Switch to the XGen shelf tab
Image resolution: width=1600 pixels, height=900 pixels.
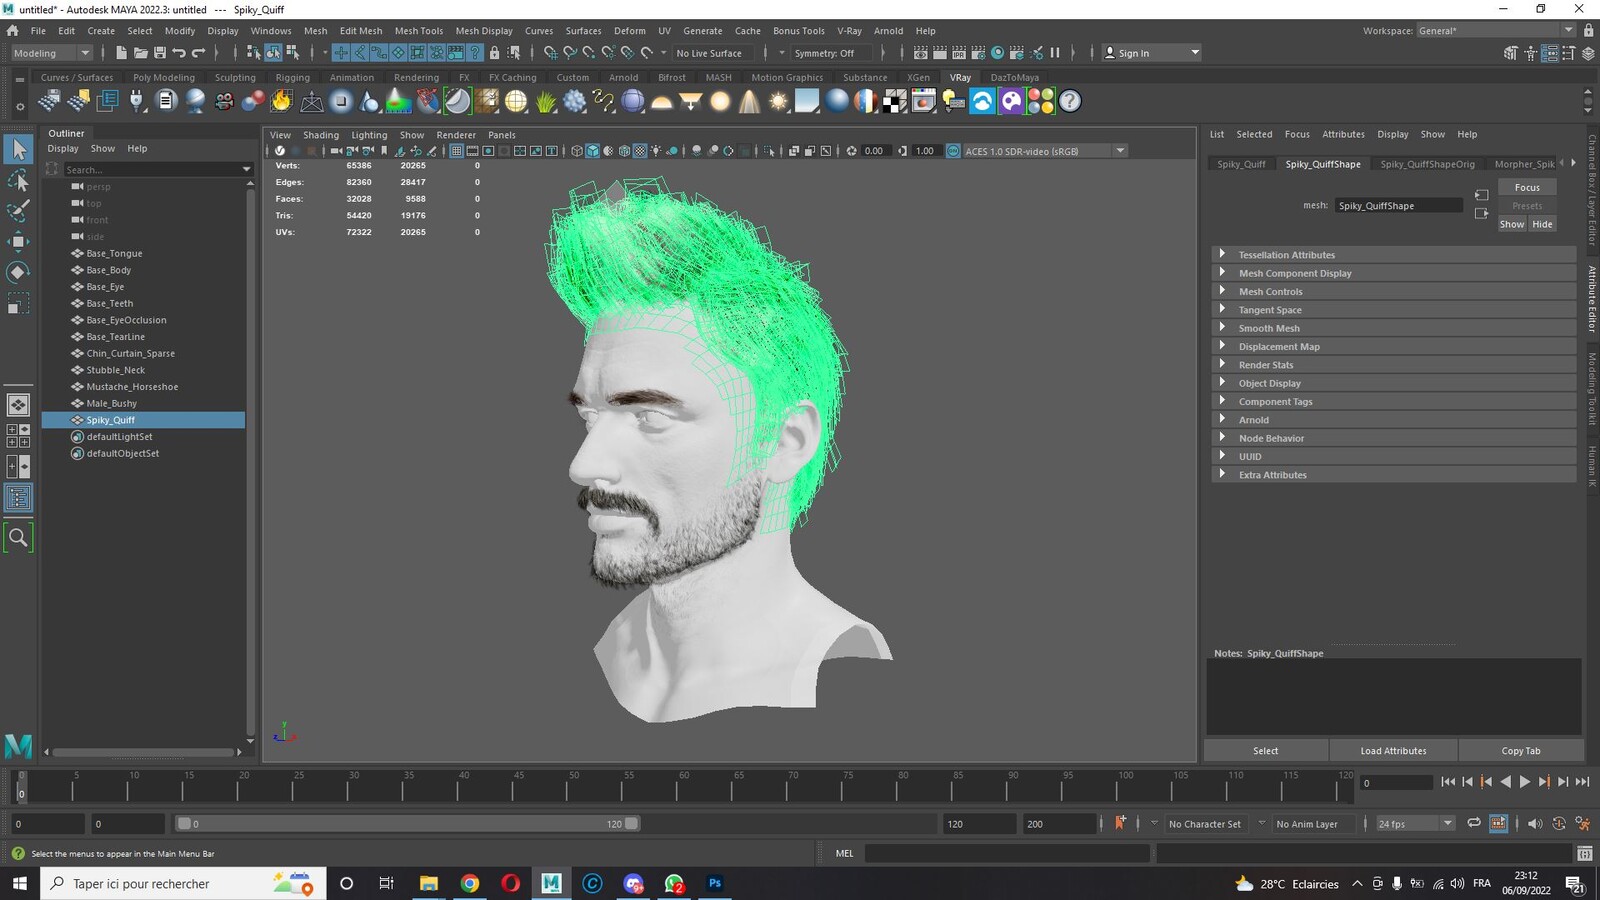(x=918, y=77)
